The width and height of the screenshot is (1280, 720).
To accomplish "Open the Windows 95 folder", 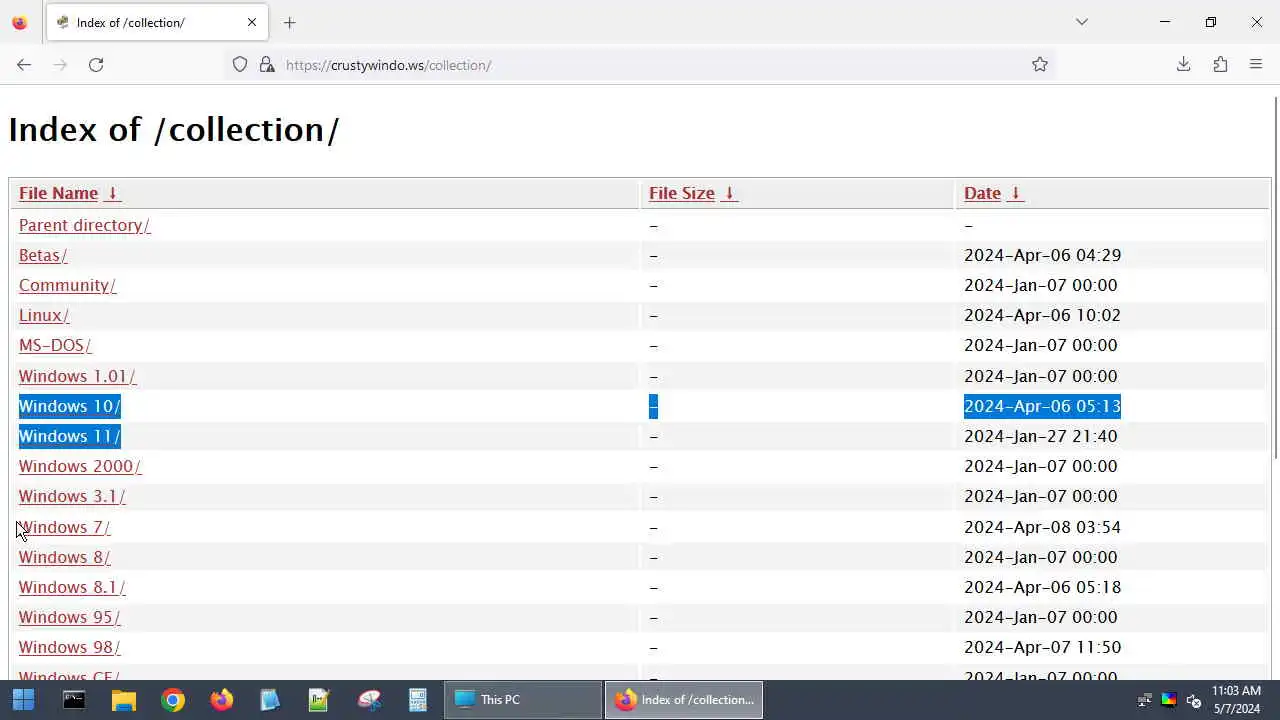I will (69, 617).
